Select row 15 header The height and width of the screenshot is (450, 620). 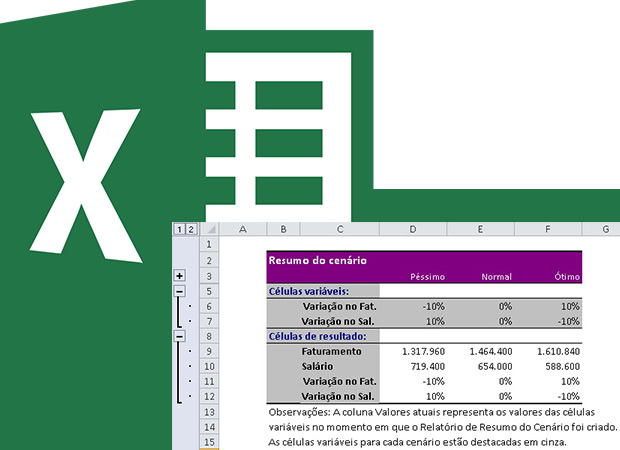[209, 442]
